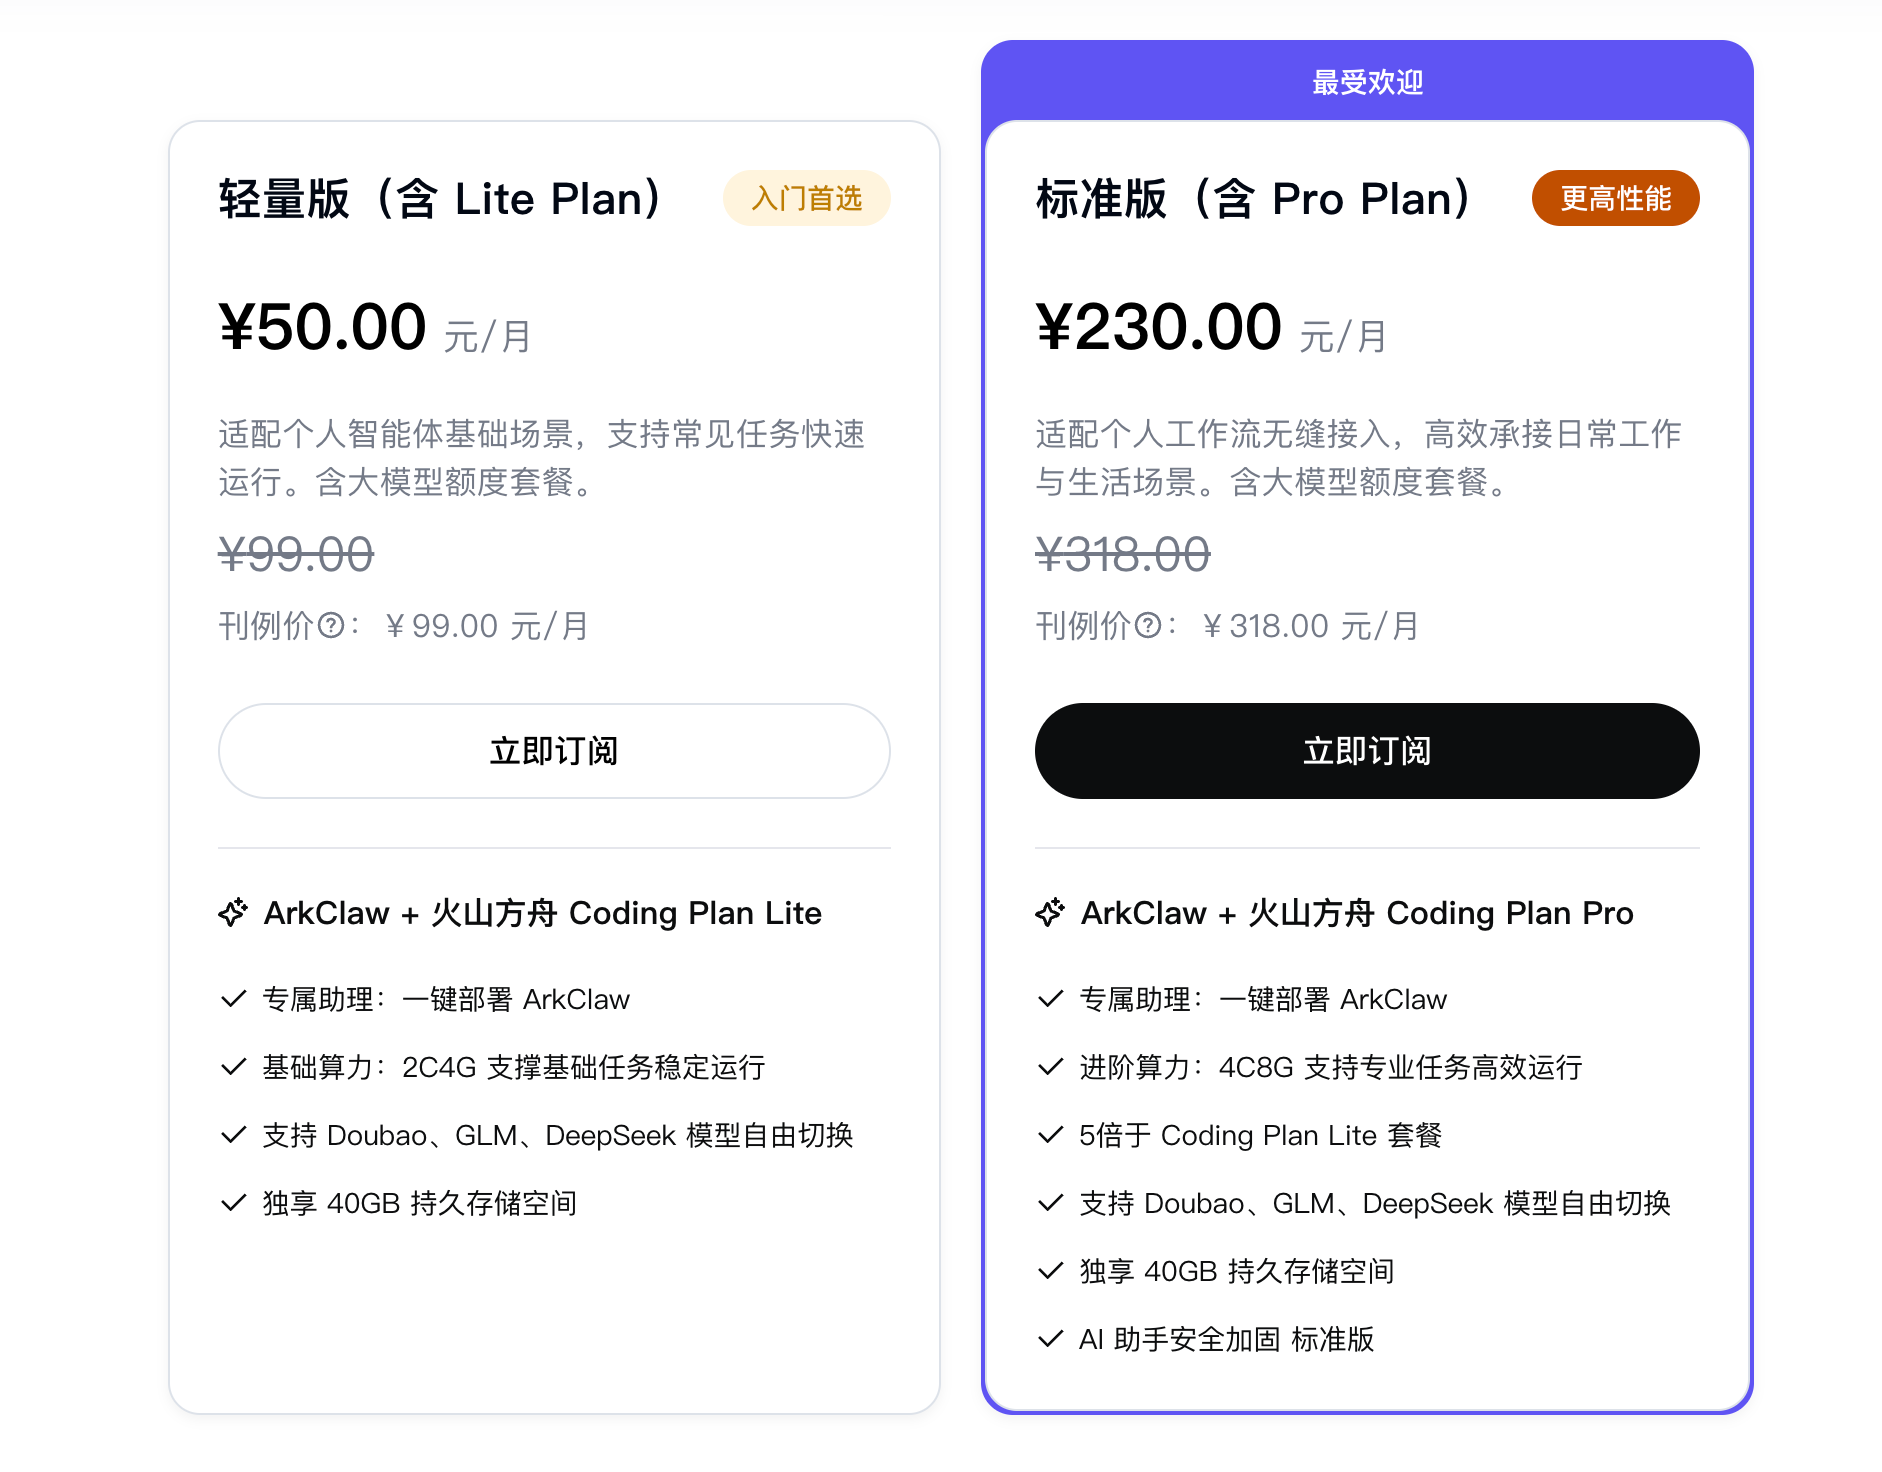Click the checkmark beside 专属助理 in Lite card
Screen dimensions: 1882x1472
coord(233,998)
